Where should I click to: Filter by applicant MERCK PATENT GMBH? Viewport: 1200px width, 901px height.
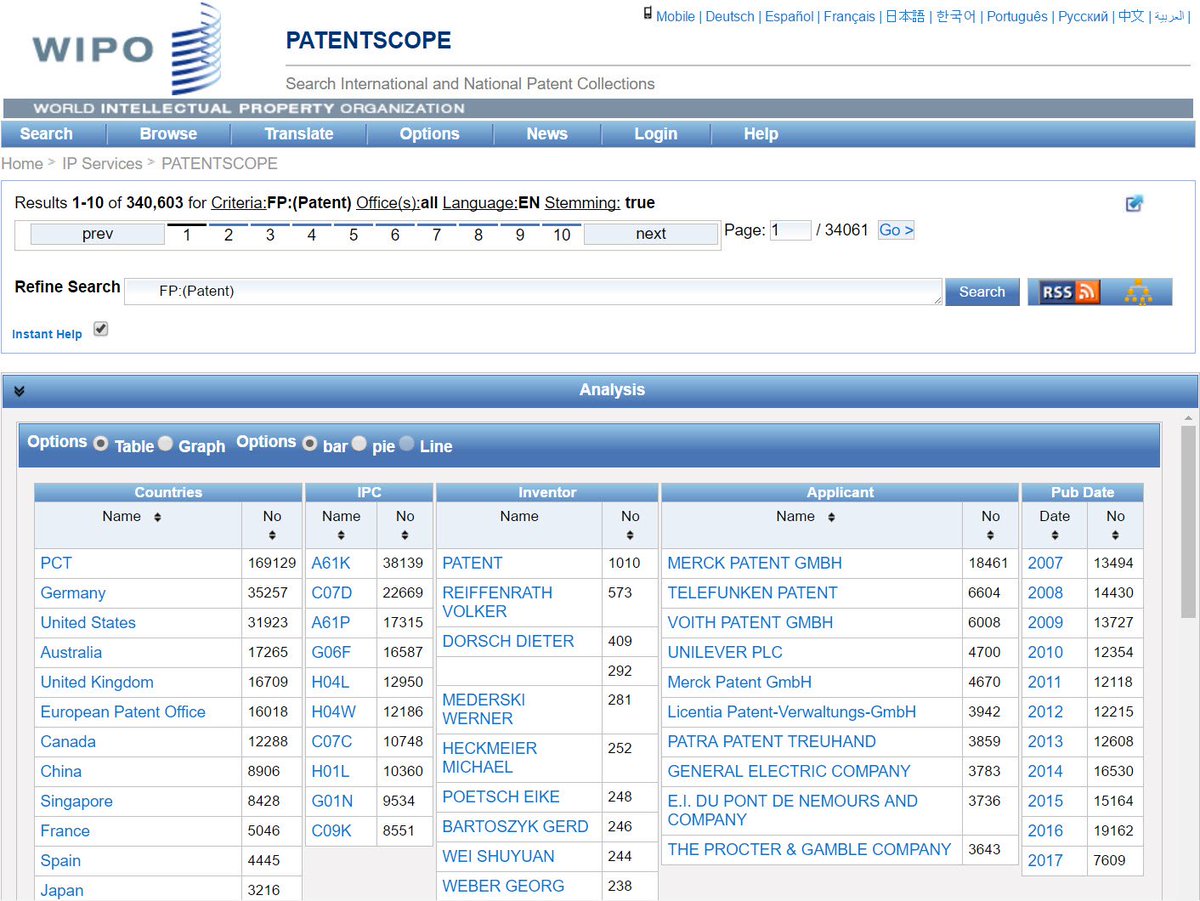(x=755, y=563)
